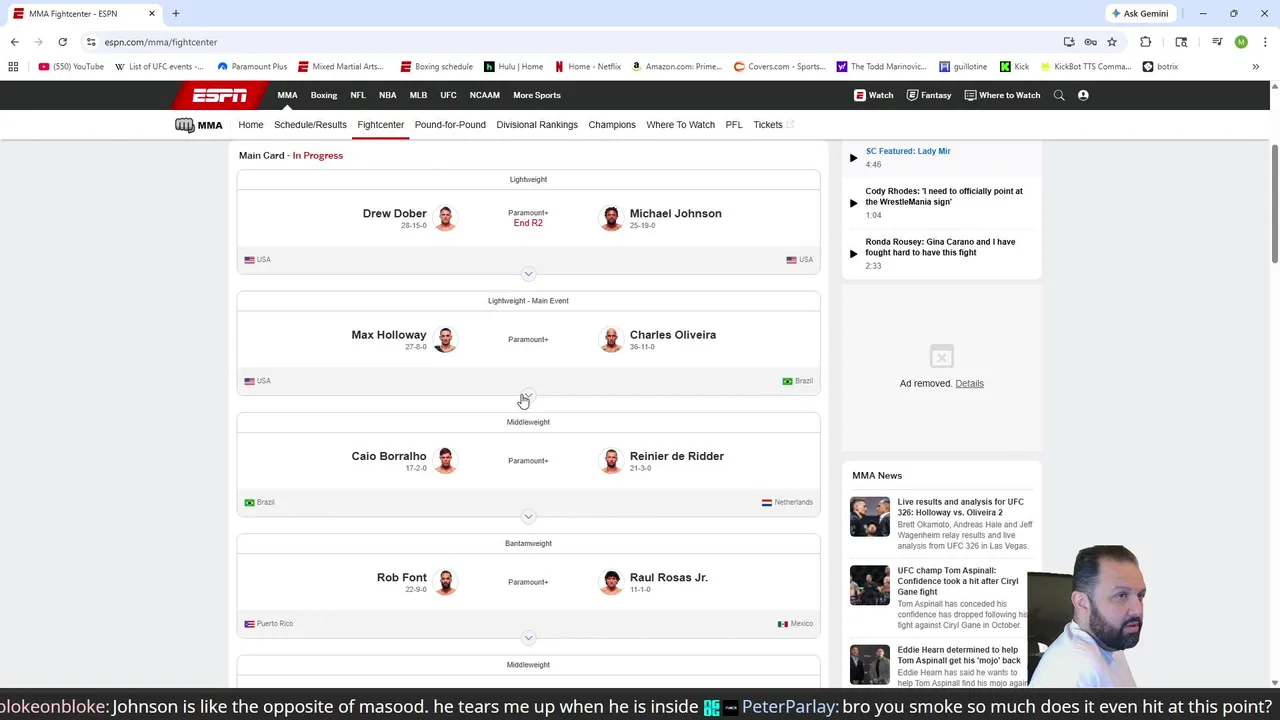This screenshot has width=1280, height=720.
Task: Reload the page with the refresh icon
Action: click(x=62, y=42)
